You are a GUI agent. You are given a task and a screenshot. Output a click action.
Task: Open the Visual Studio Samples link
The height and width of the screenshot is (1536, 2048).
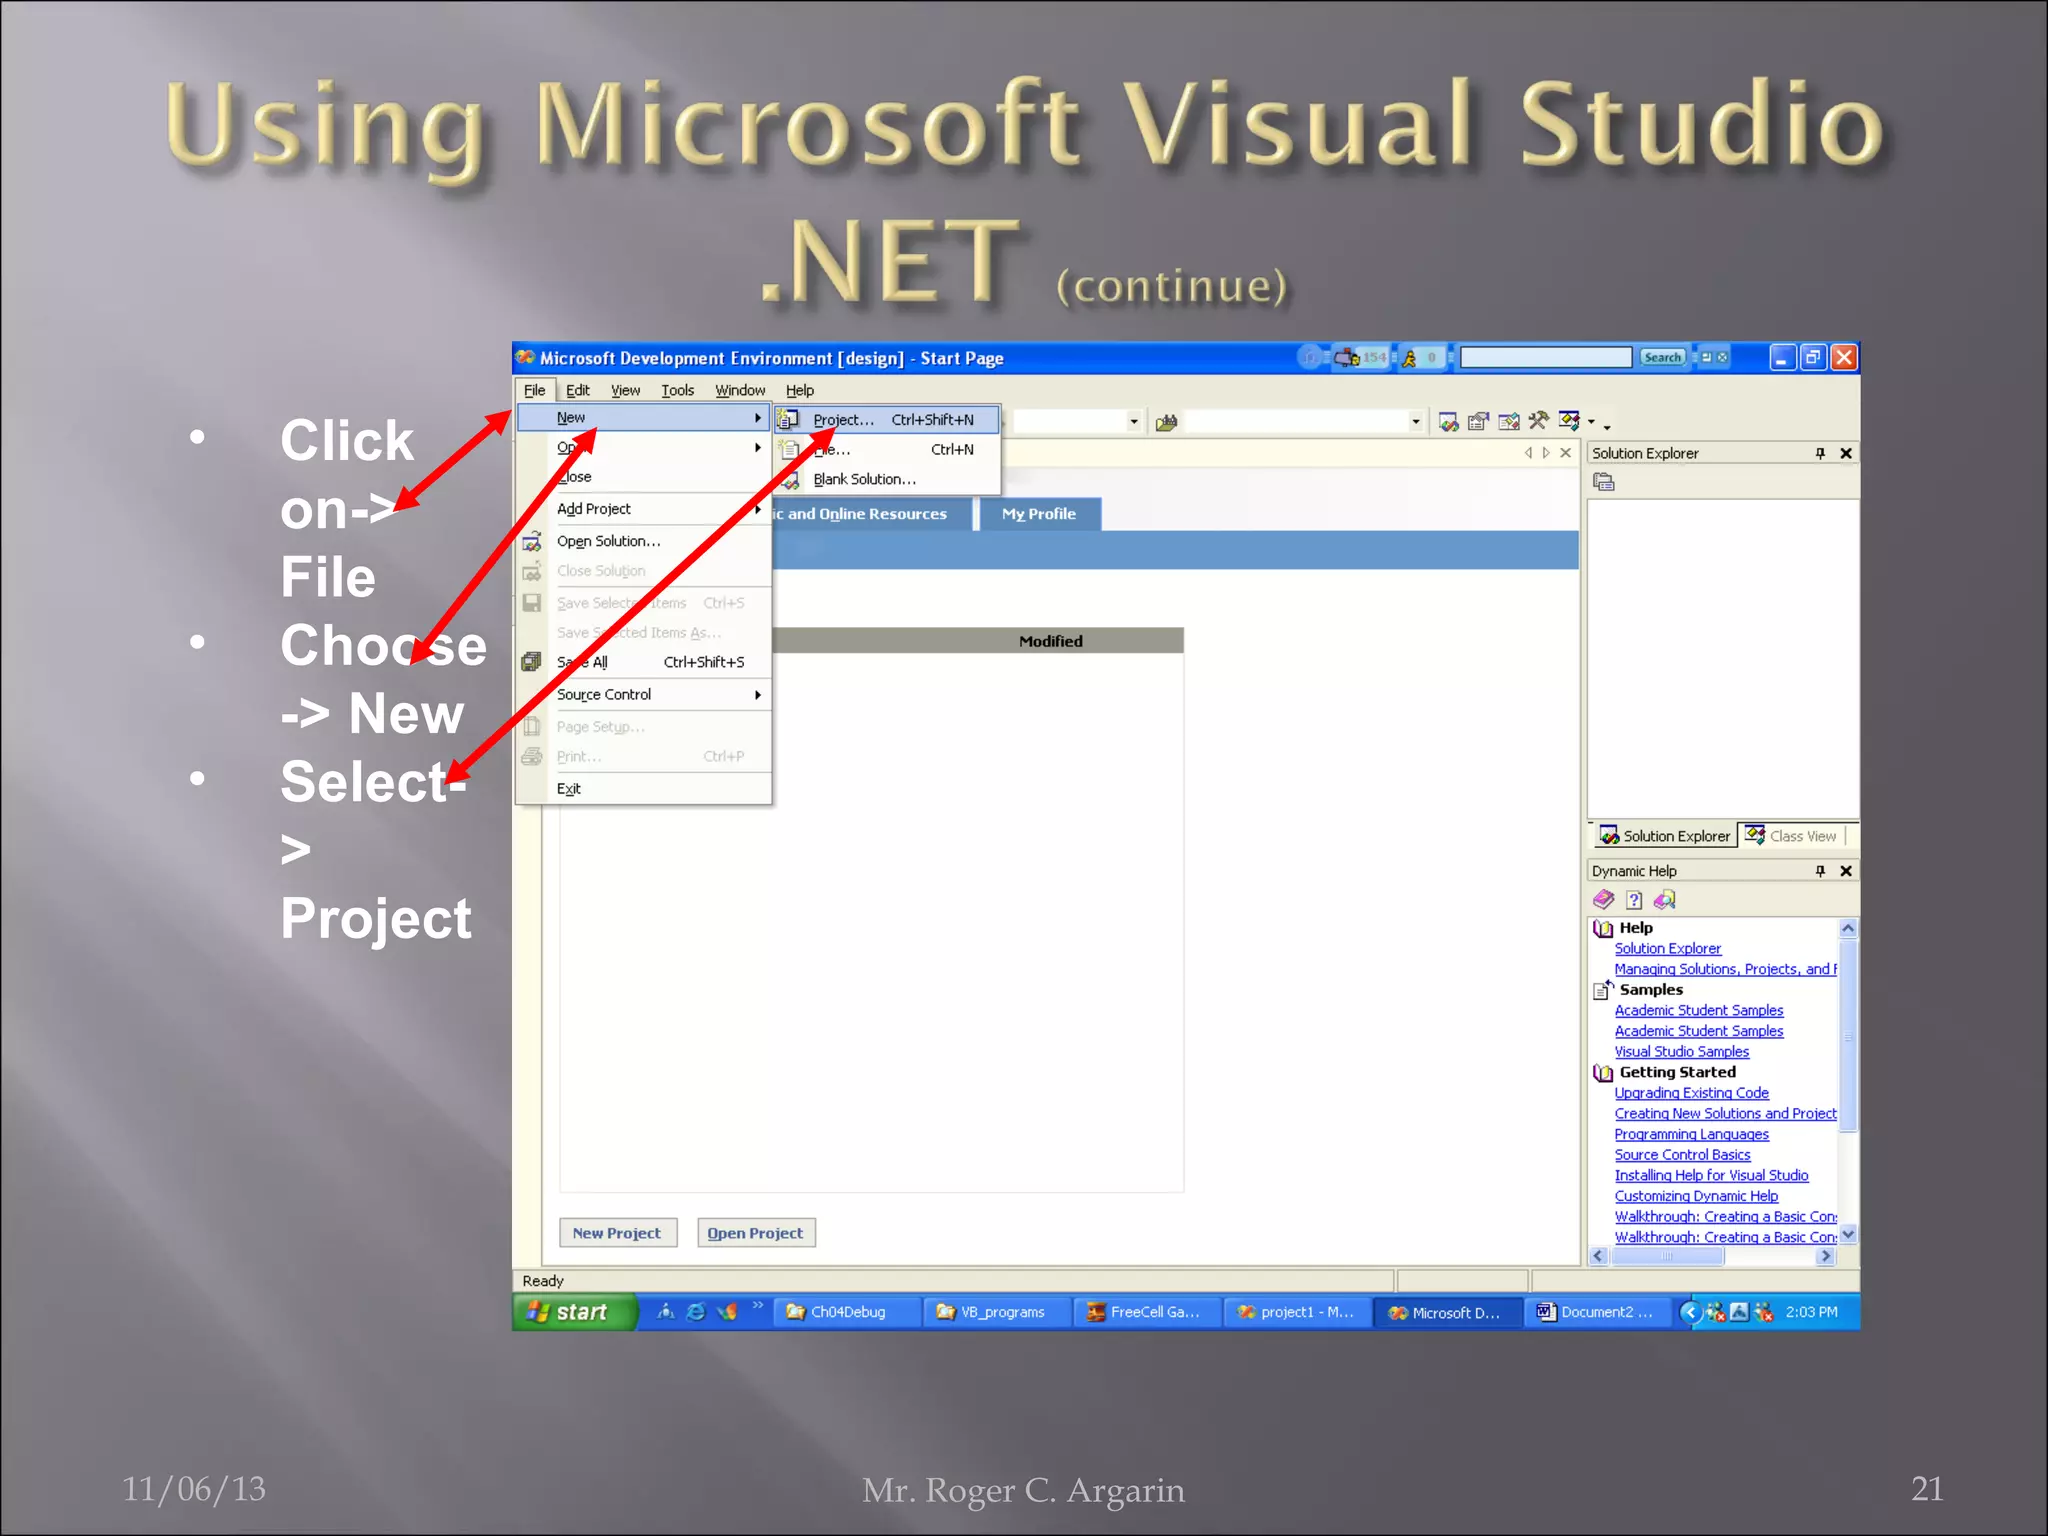coord(1681,1051)
